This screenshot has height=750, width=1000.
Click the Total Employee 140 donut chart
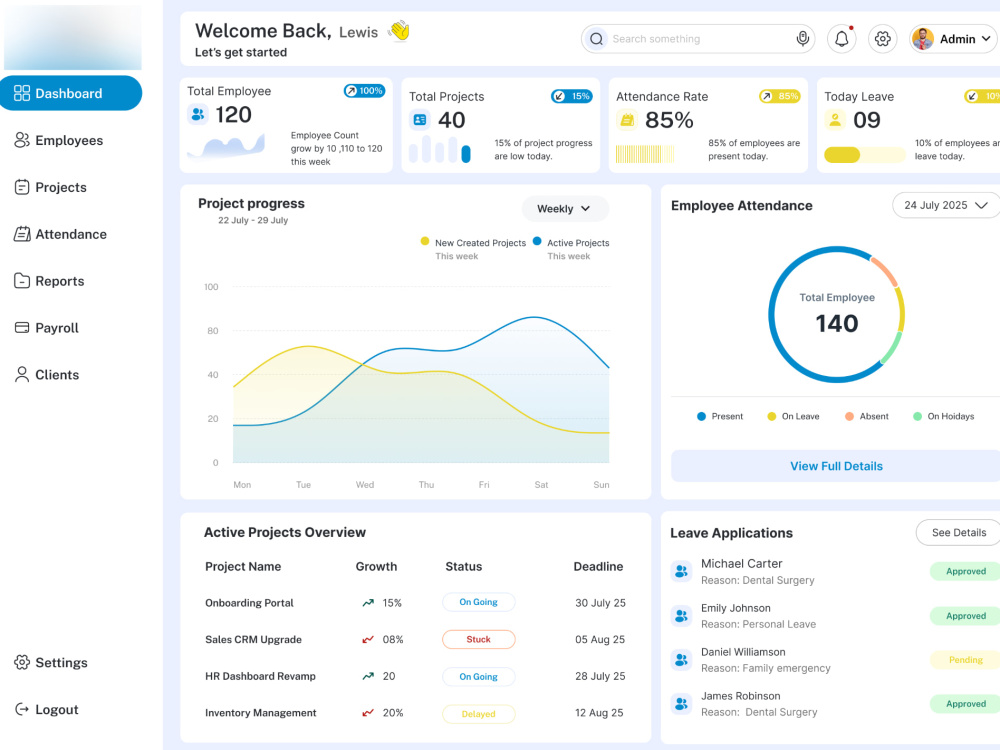(x=836, y=314)
